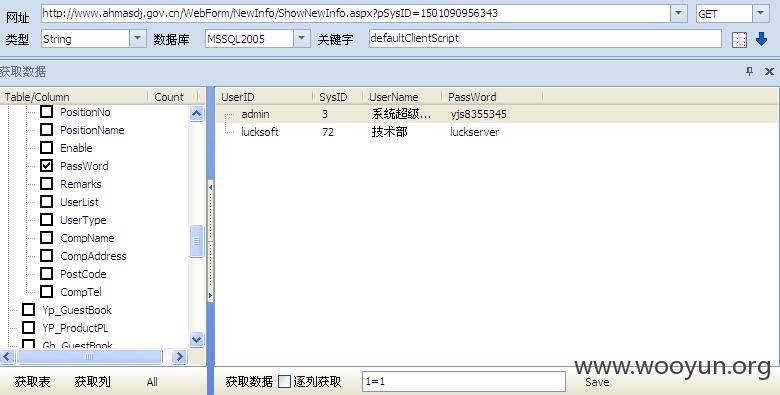The height and width of the screenshot is (395, 780).
Task: Click the vertical scrollbar thumb in tree
Action: 196,241
